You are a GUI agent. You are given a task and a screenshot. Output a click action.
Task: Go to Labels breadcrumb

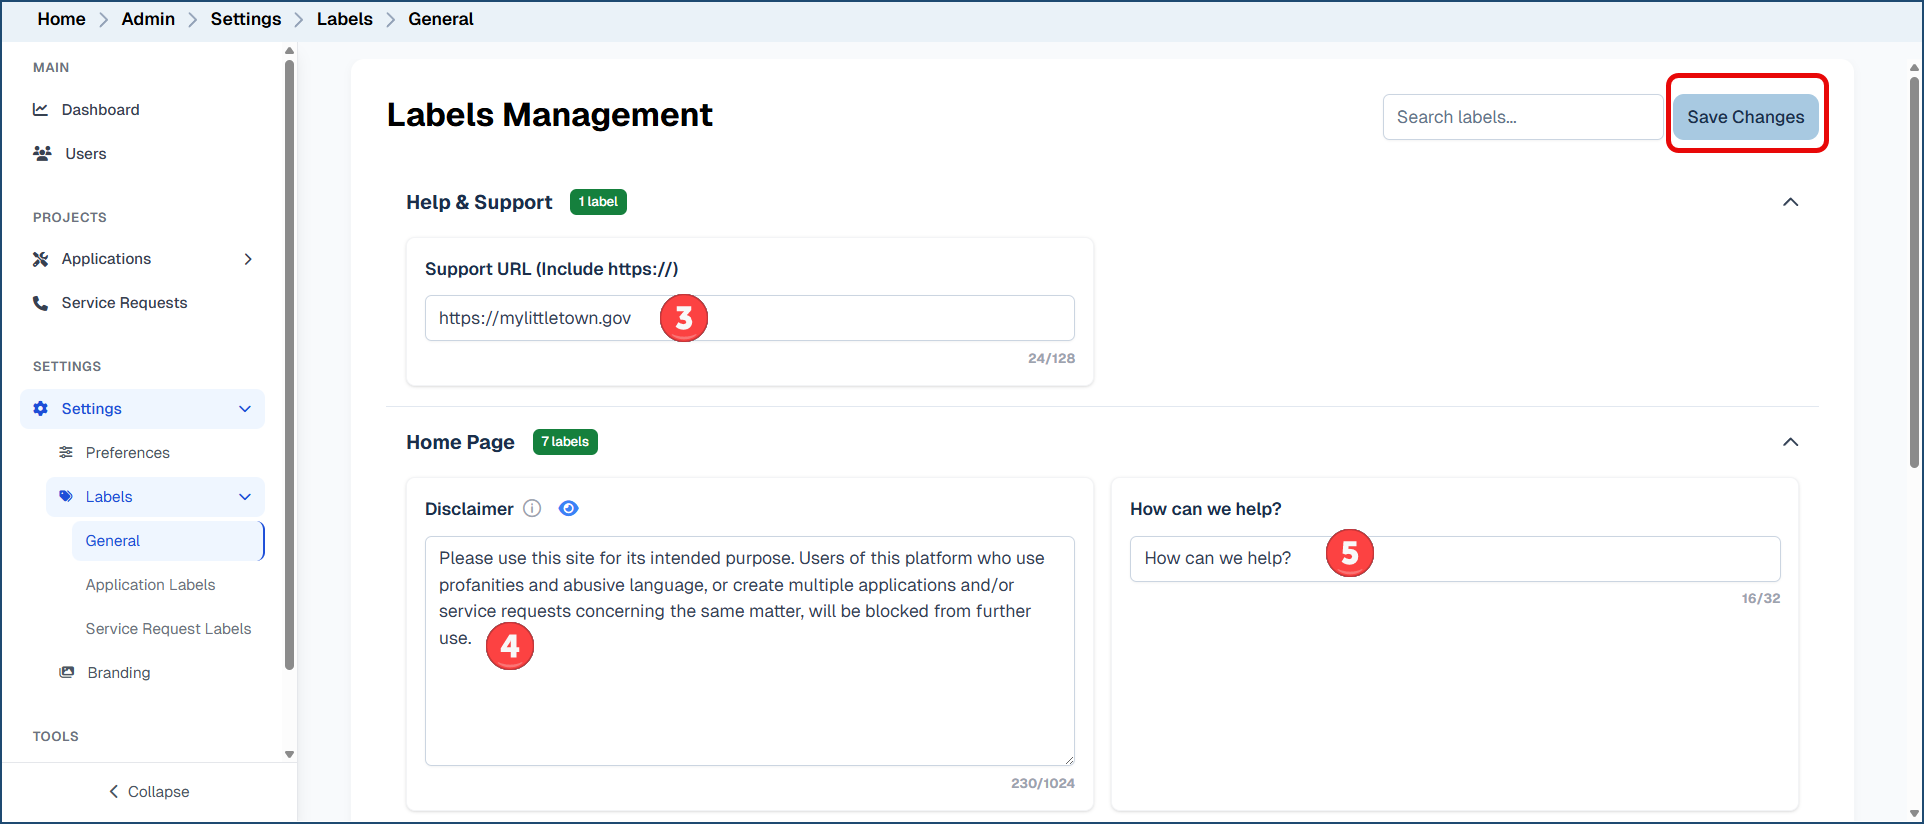point(345,19)
